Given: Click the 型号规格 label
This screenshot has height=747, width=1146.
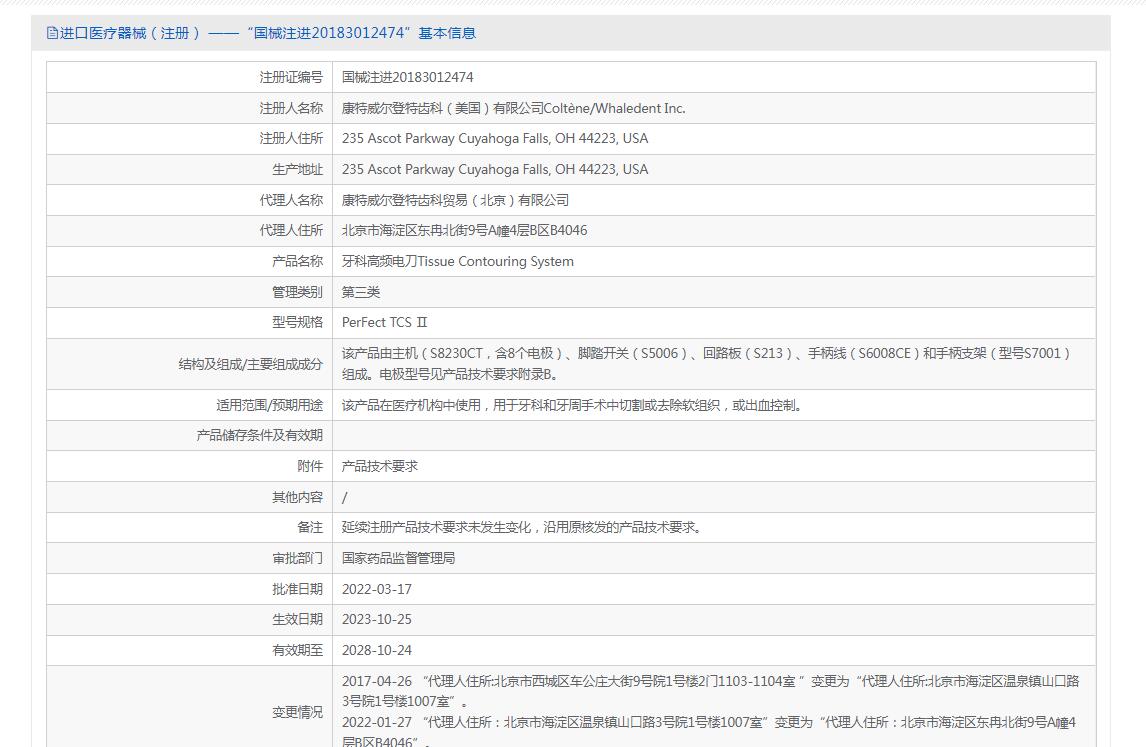Looking at the screenshot, I should pos(297,322).
